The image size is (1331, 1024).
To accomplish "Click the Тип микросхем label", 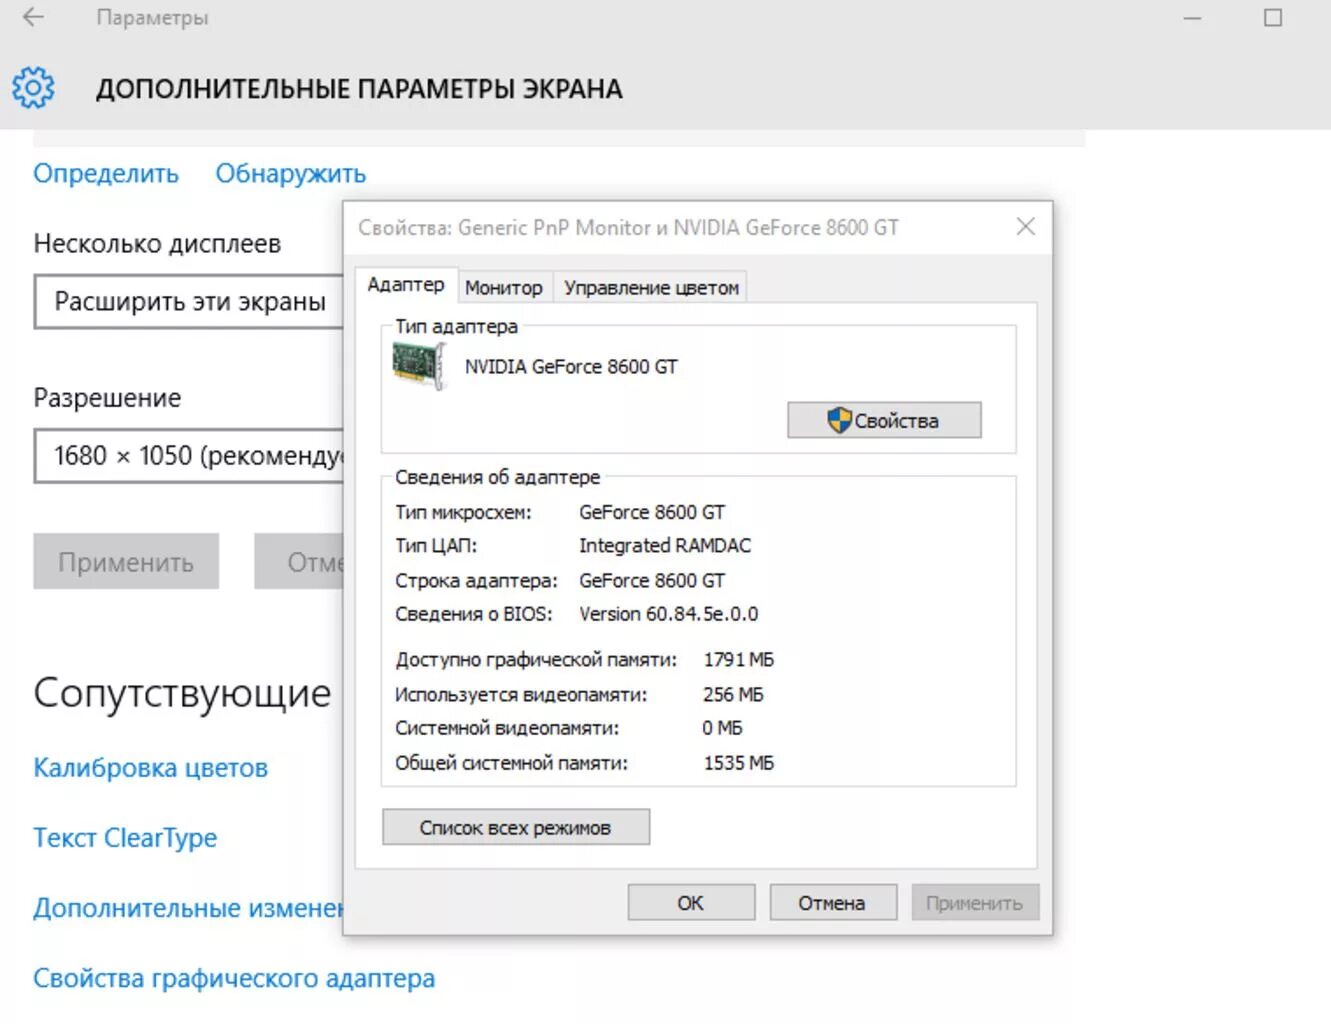I will (x=463, y=512).
